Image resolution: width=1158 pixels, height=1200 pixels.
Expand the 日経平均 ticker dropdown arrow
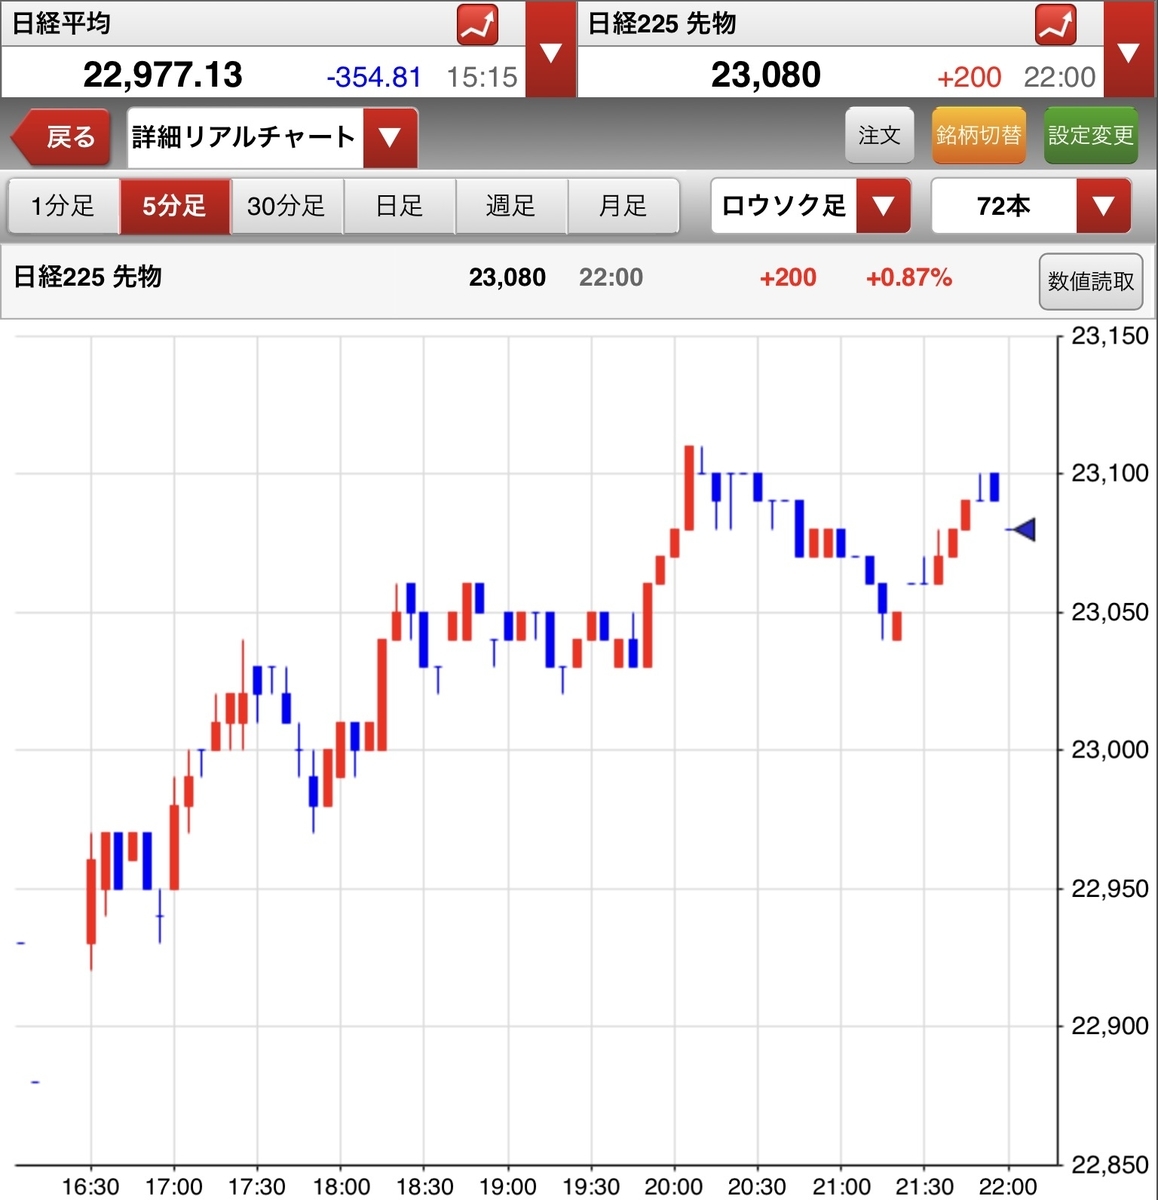tap(550, 49)
